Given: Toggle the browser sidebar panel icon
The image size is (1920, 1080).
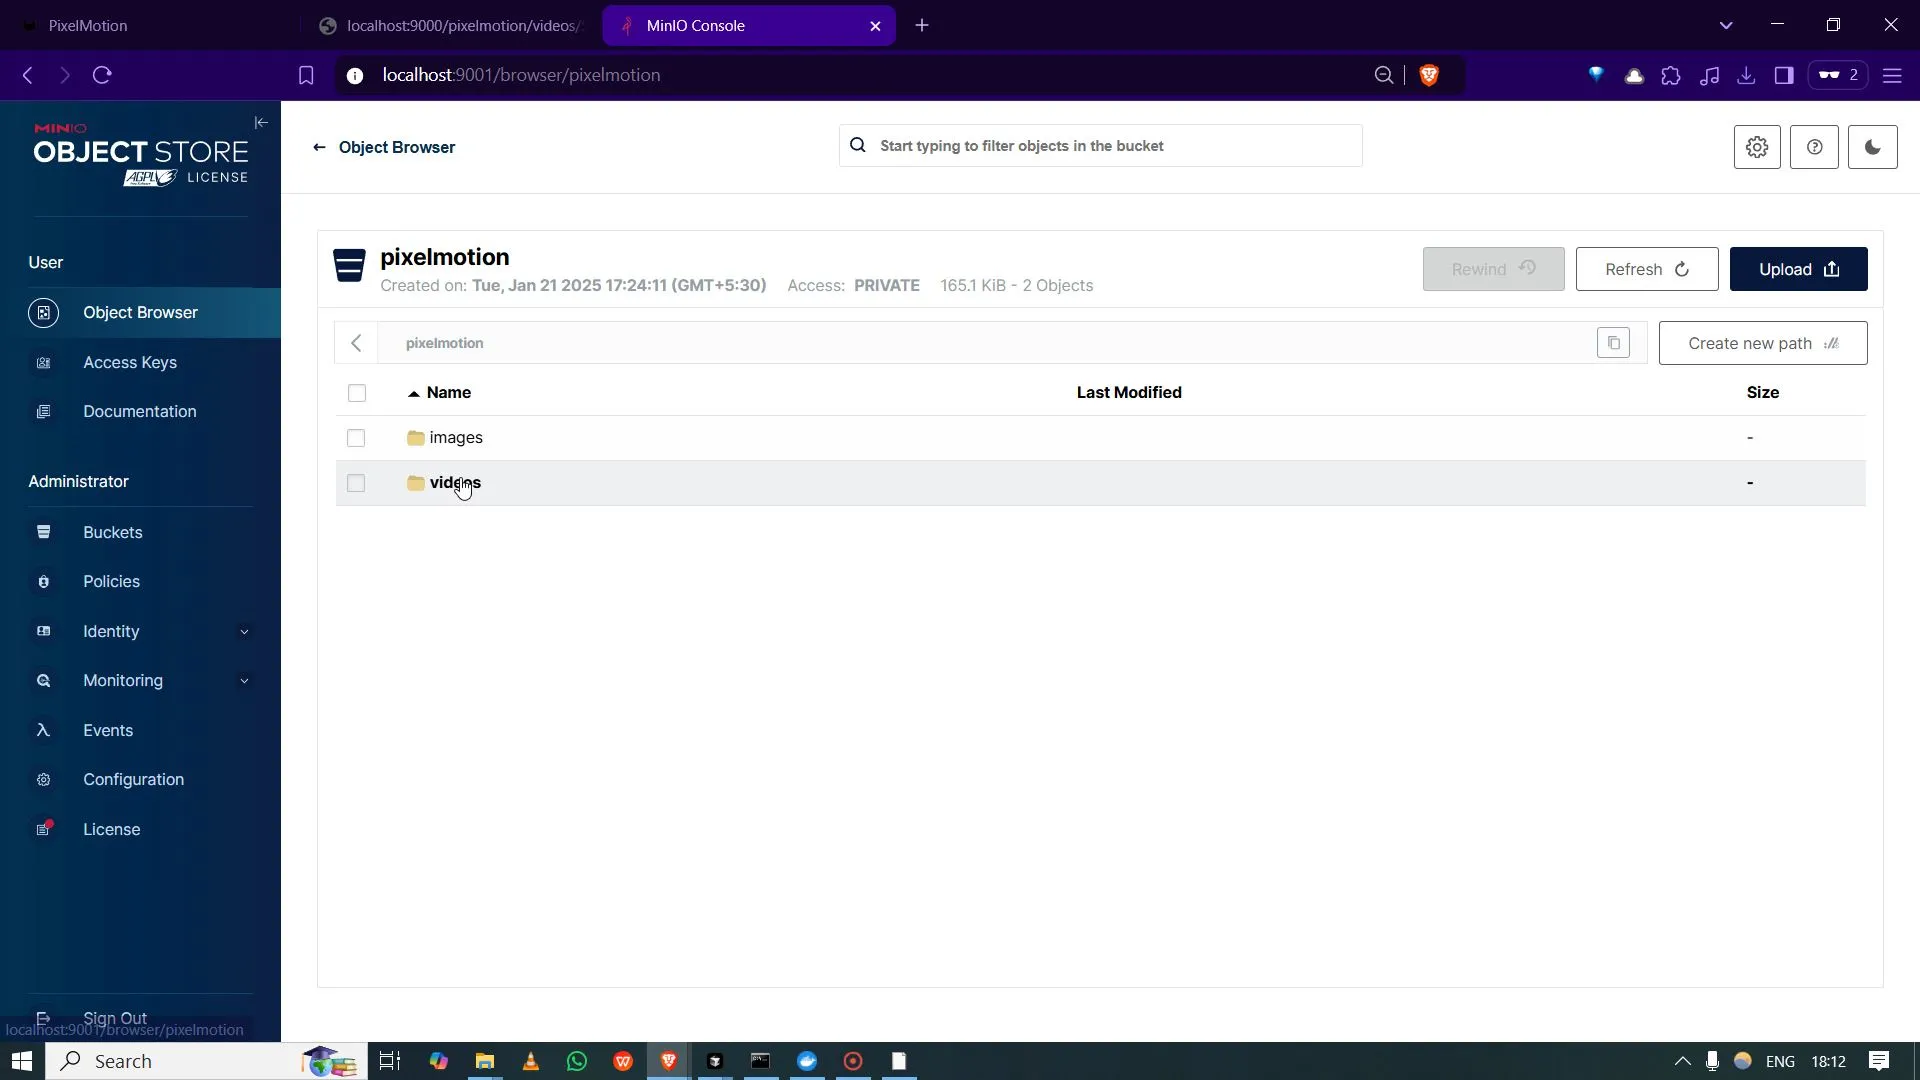Looking at the screenshot, I should [1784, 75].
